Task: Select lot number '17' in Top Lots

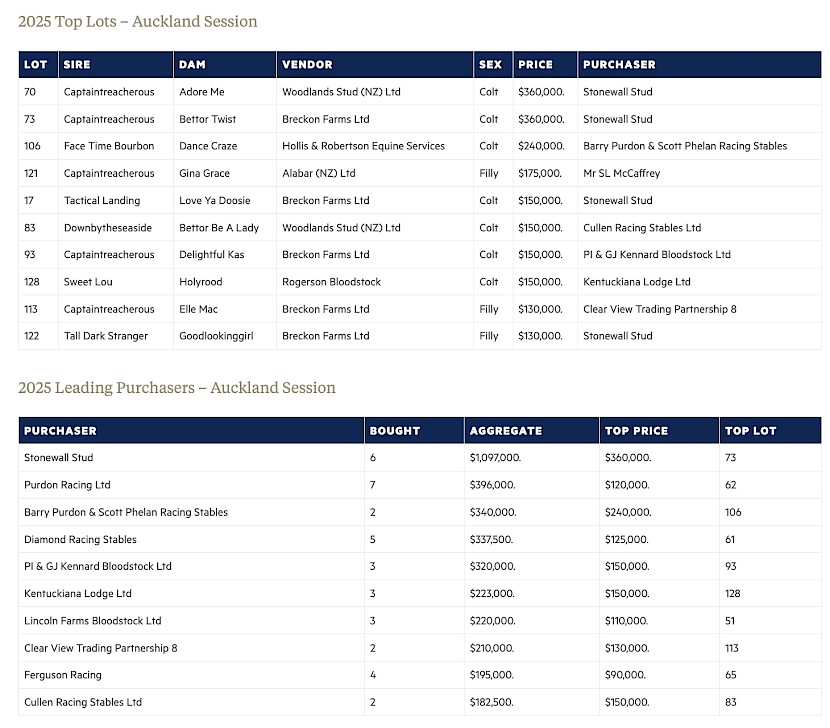Action: 29,201
